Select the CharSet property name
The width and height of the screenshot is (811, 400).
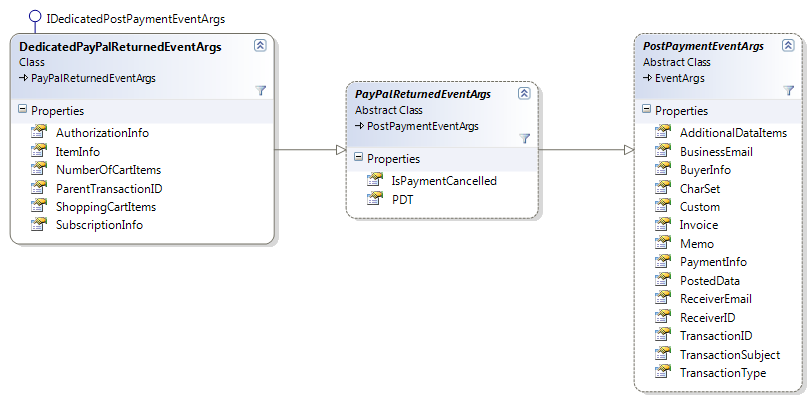[x=700, y=189]
